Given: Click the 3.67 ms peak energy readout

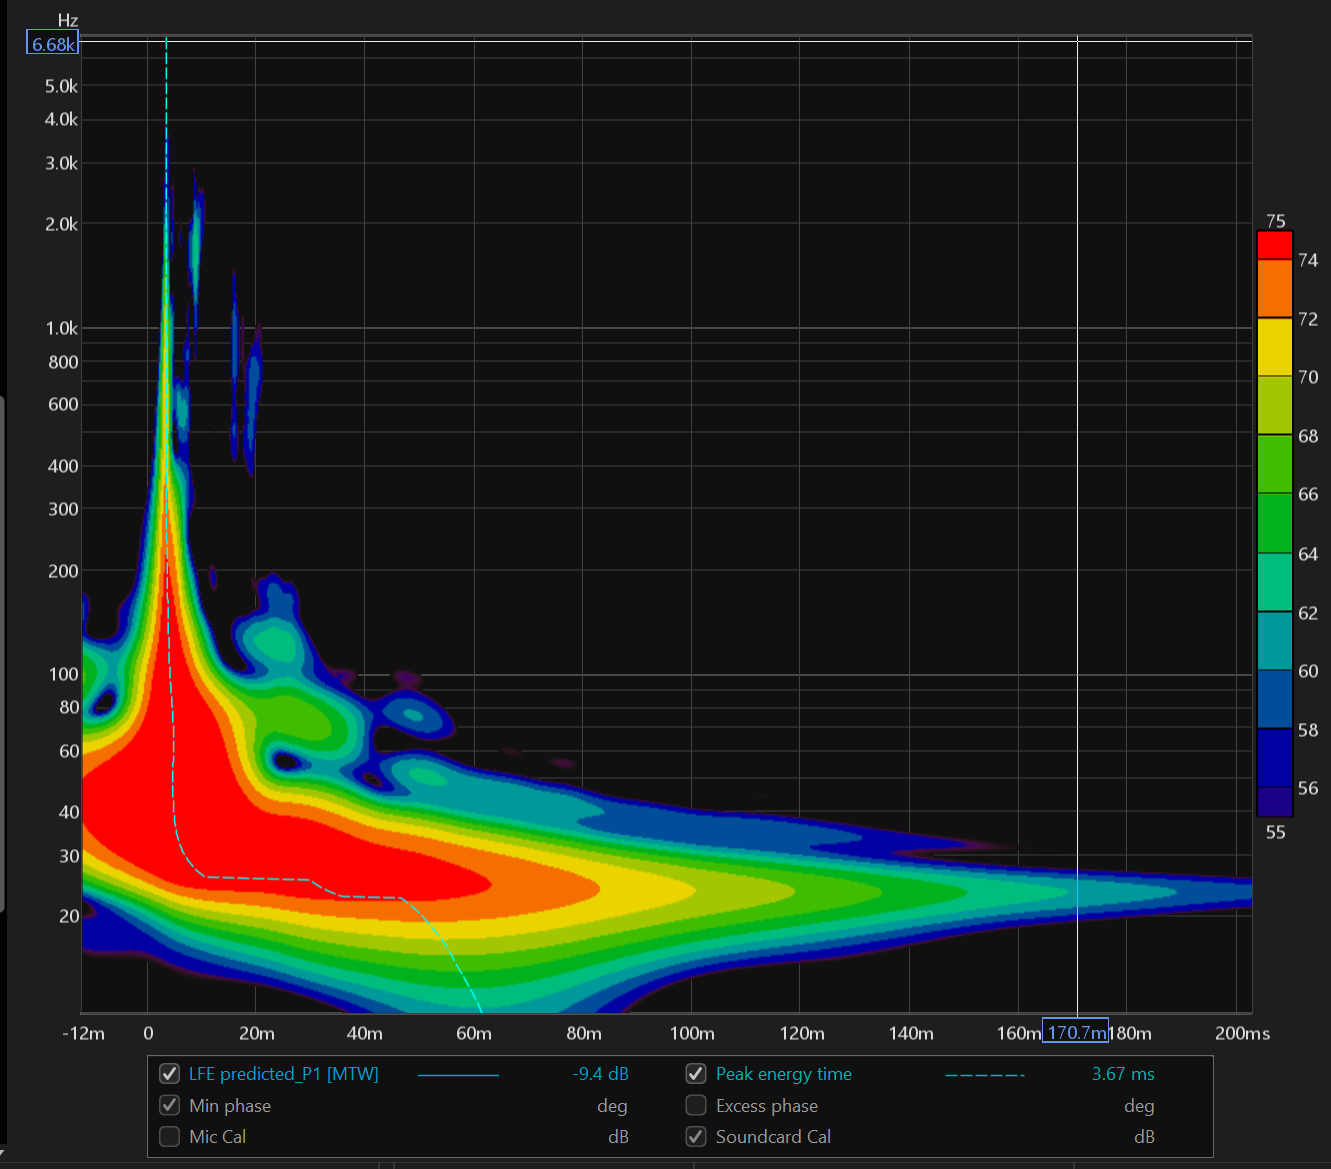Looking at the screenshot, I should point(1122,1074).
